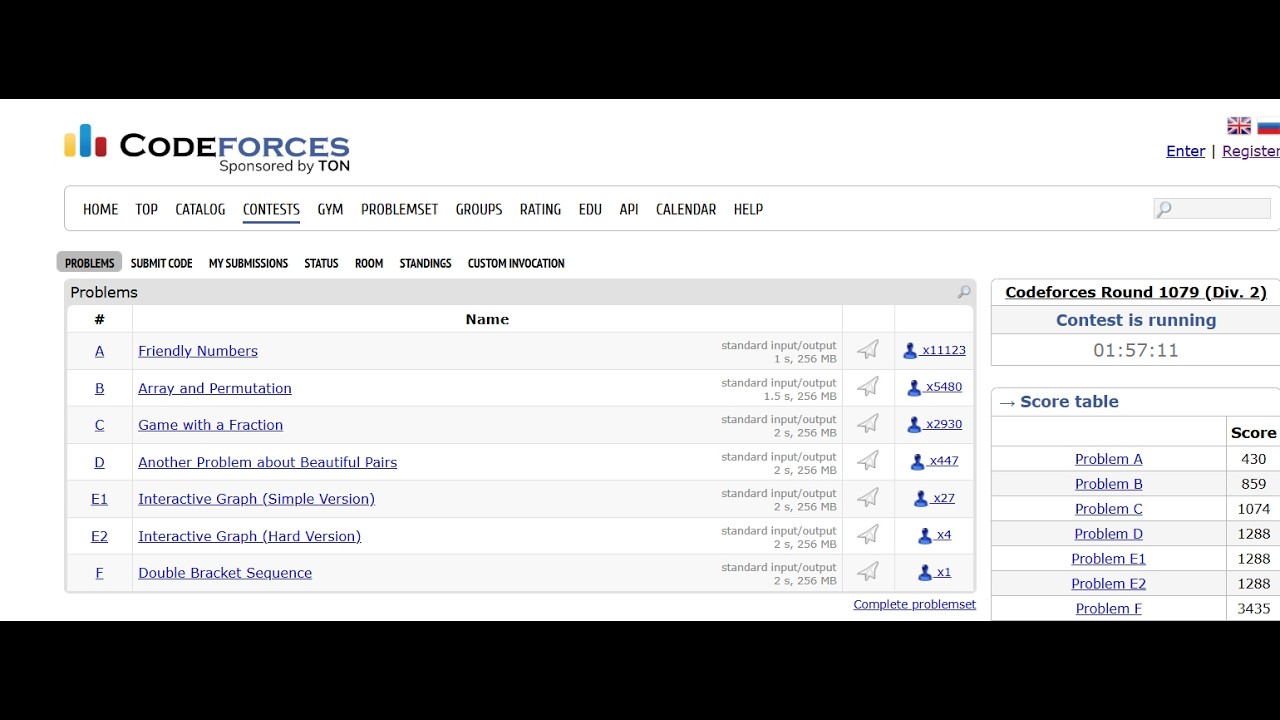Click the user icon beside x11123

910,351
